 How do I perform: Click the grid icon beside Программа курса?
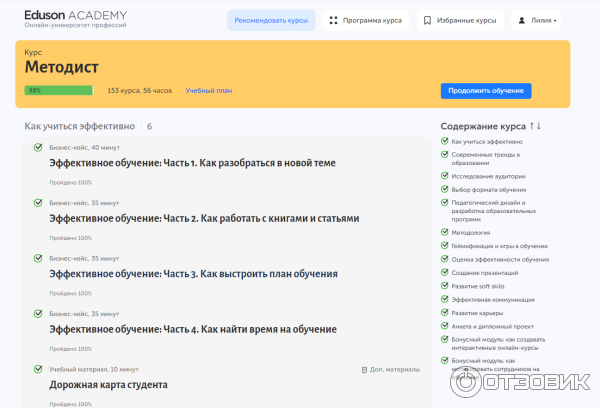coord(334,20)
